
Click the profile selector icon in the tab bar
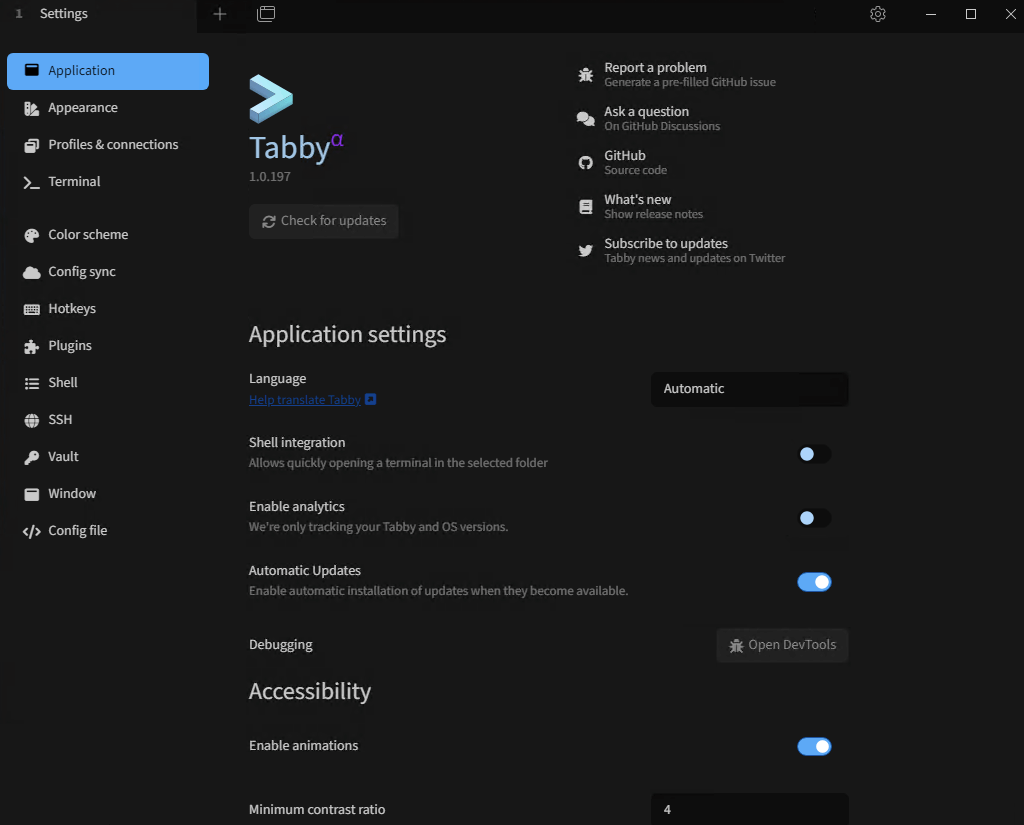coord(266,14)
